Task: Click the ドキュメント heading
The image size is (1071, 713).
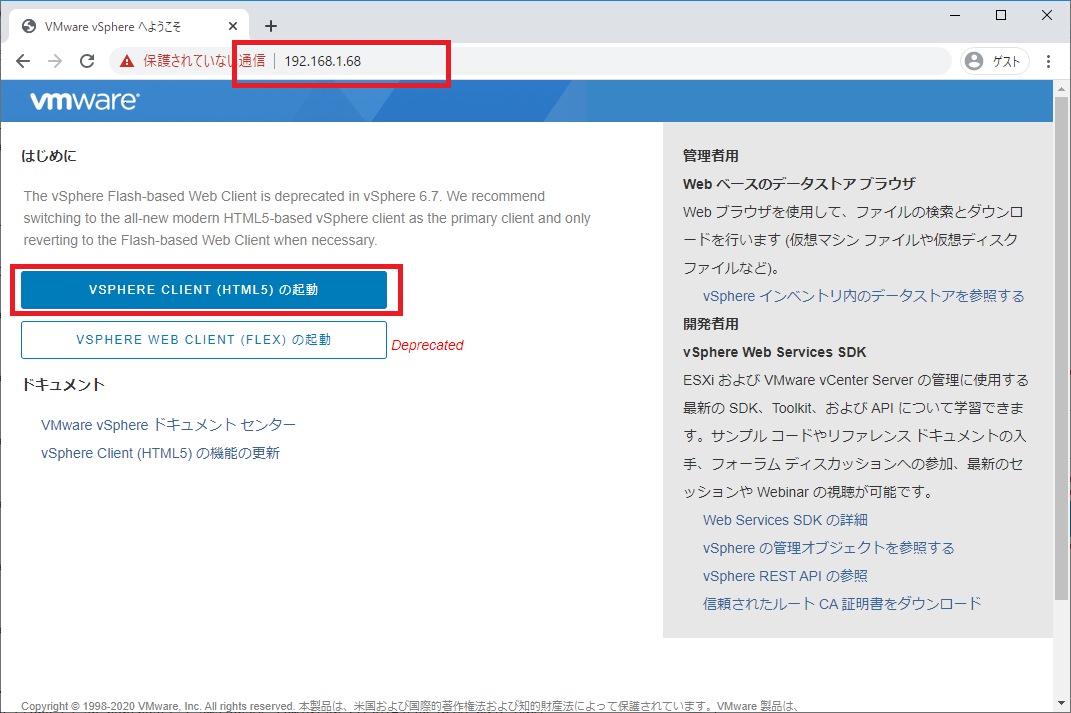Action: click(63, 385)
